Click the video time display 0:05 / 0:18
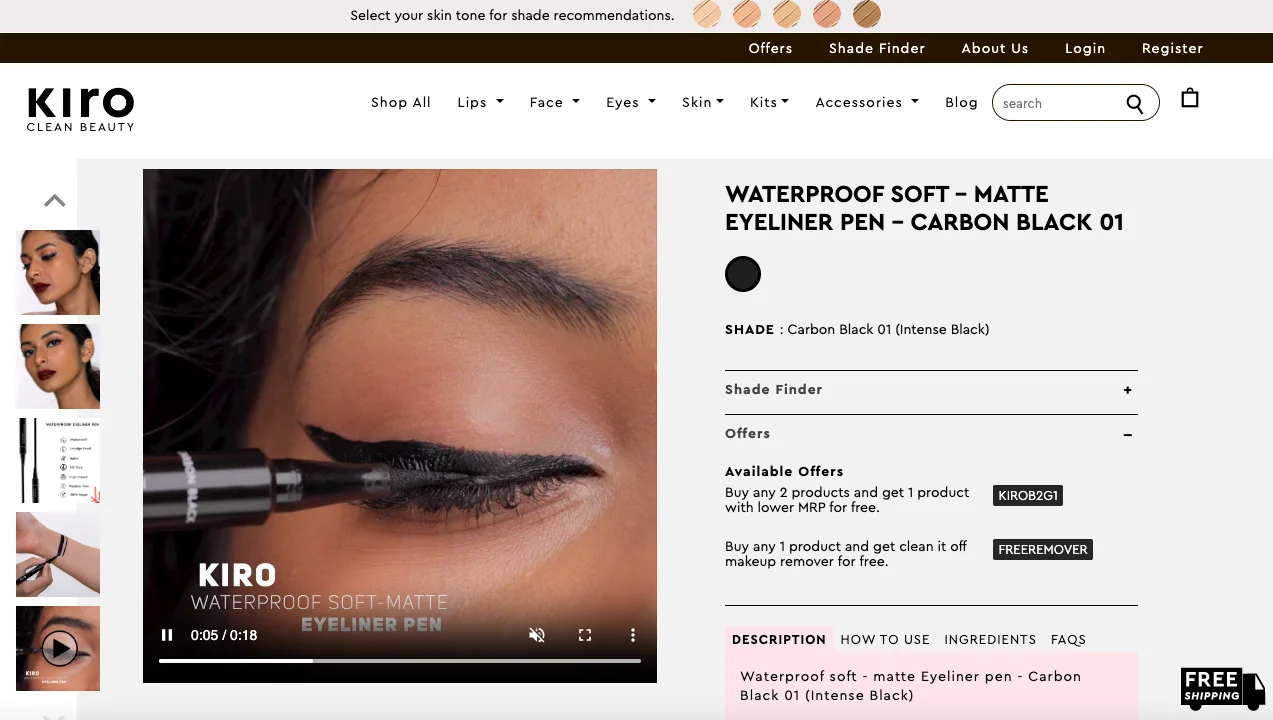 click(x=224, y=635)
